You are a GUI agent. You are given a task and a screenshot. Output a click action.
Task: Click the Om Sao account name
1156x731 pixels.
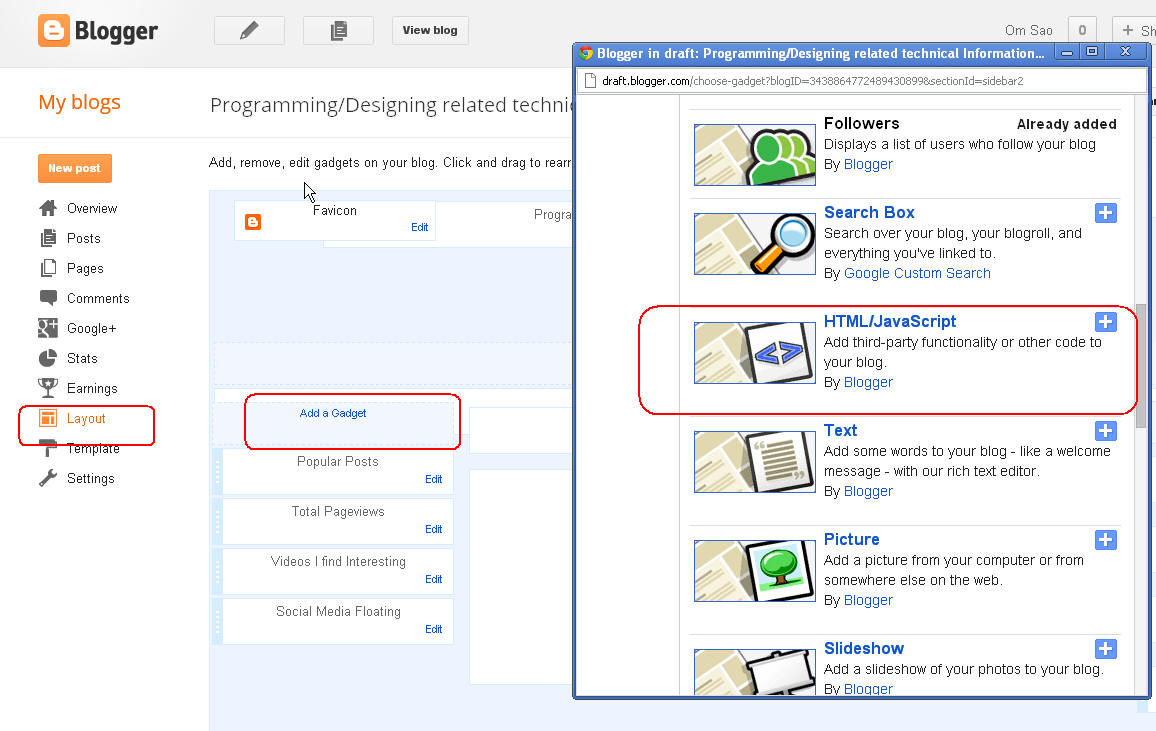coord(1028,30)
